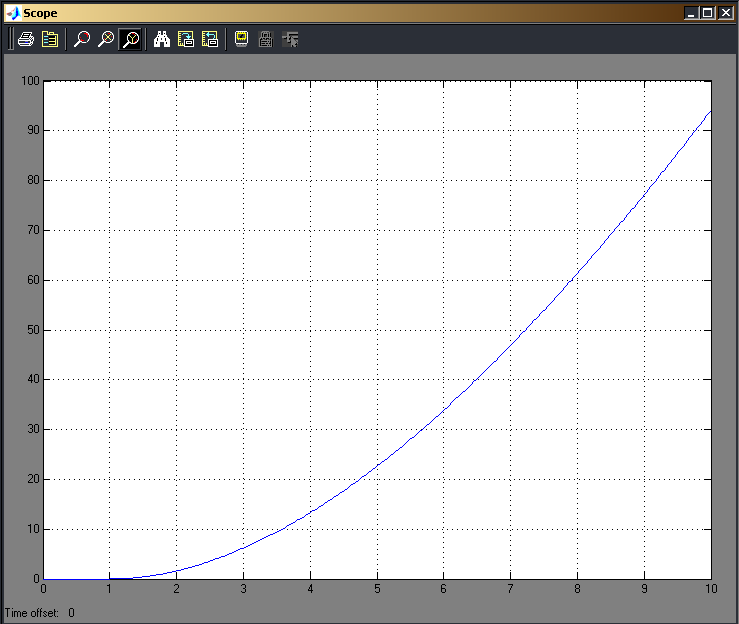Click the y-axis tick label 100
Image resolution: width=739 pixels, height=624 pixels.
point(30,81)
